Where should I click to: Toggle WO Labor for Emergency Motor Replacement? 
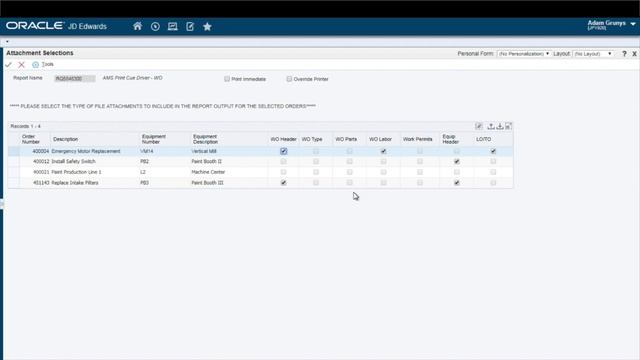383,151
